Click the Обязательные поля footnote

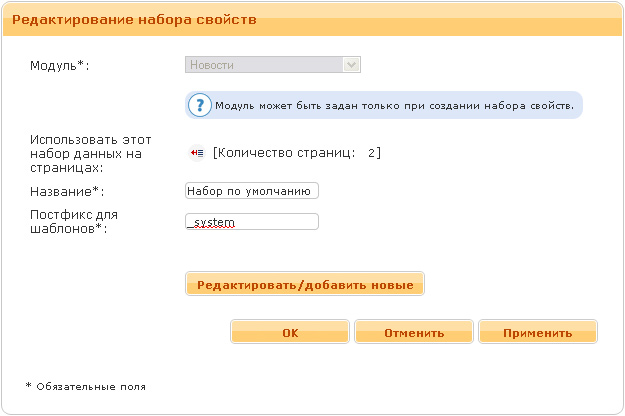click(85, 386)
